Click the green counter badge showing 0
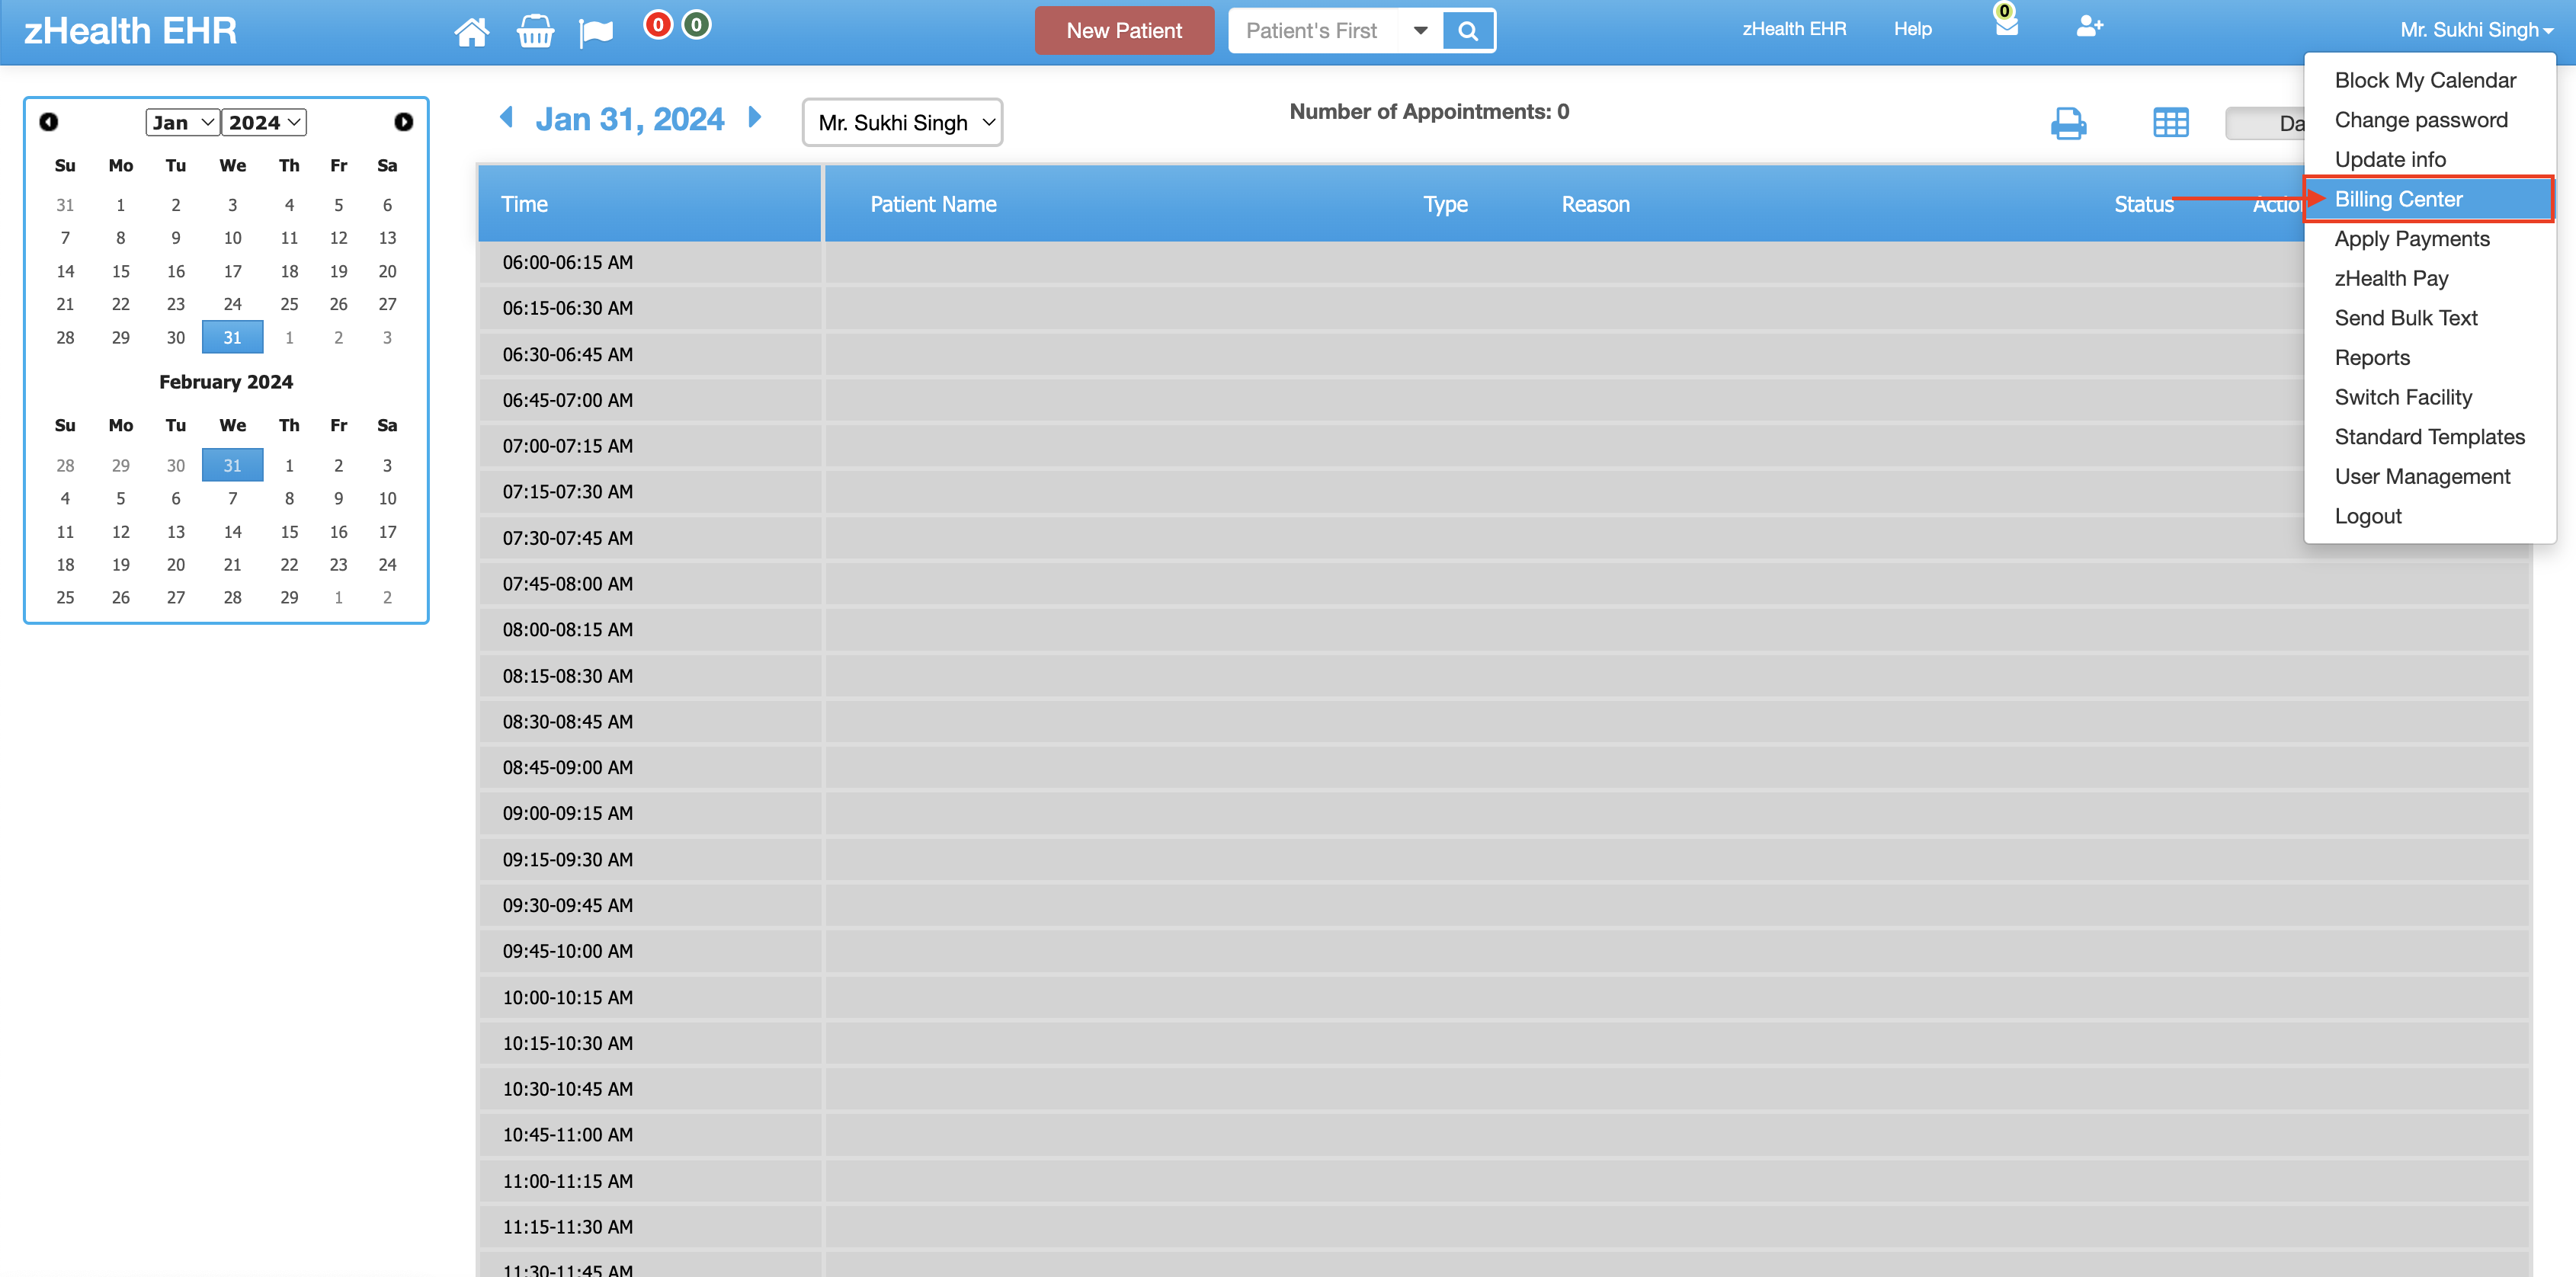This screenshot has width=2576, height=1277. point(696,25)
